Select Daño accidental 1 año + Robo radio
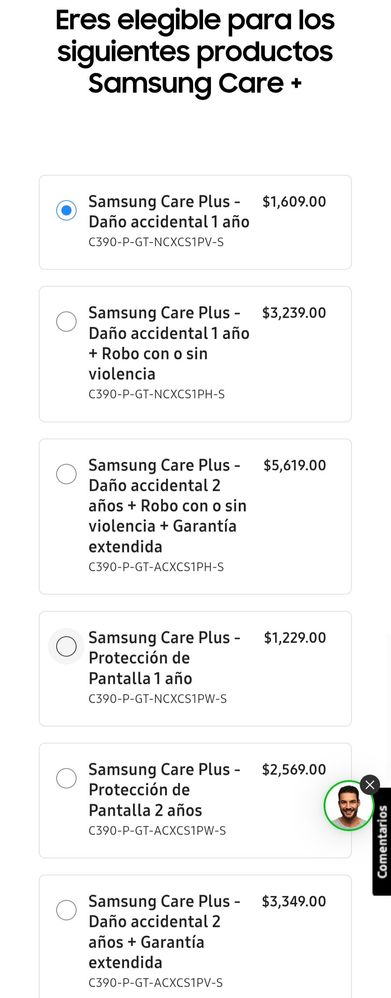The image size is (391, 998). click(66, 322)
